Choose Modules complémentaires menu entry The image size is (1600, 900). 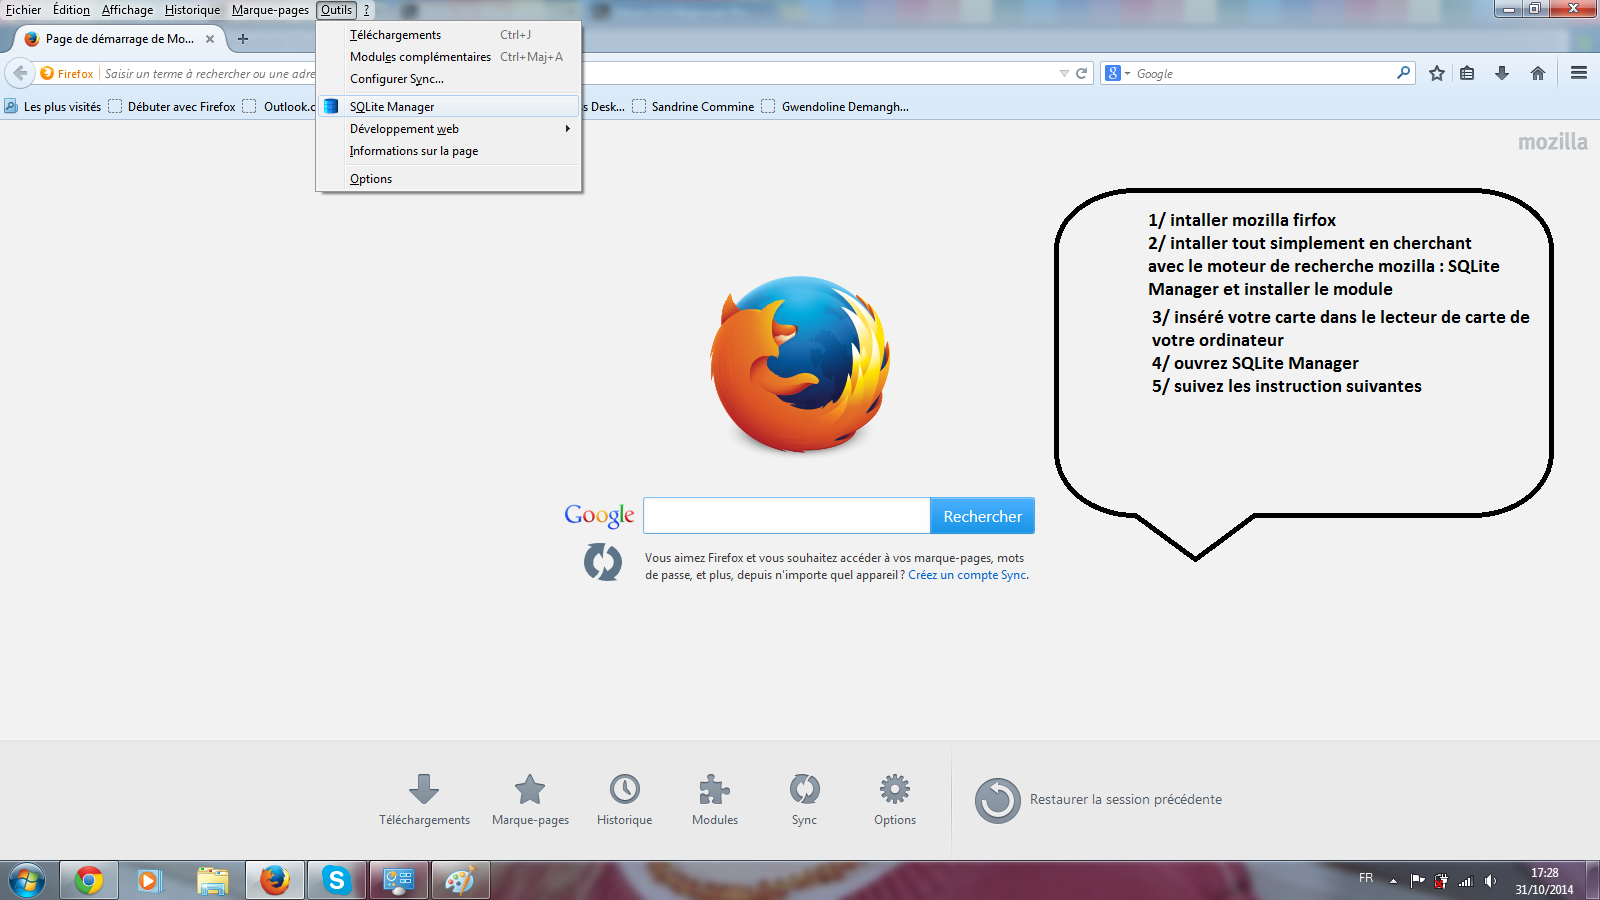(x=420, y=57)
